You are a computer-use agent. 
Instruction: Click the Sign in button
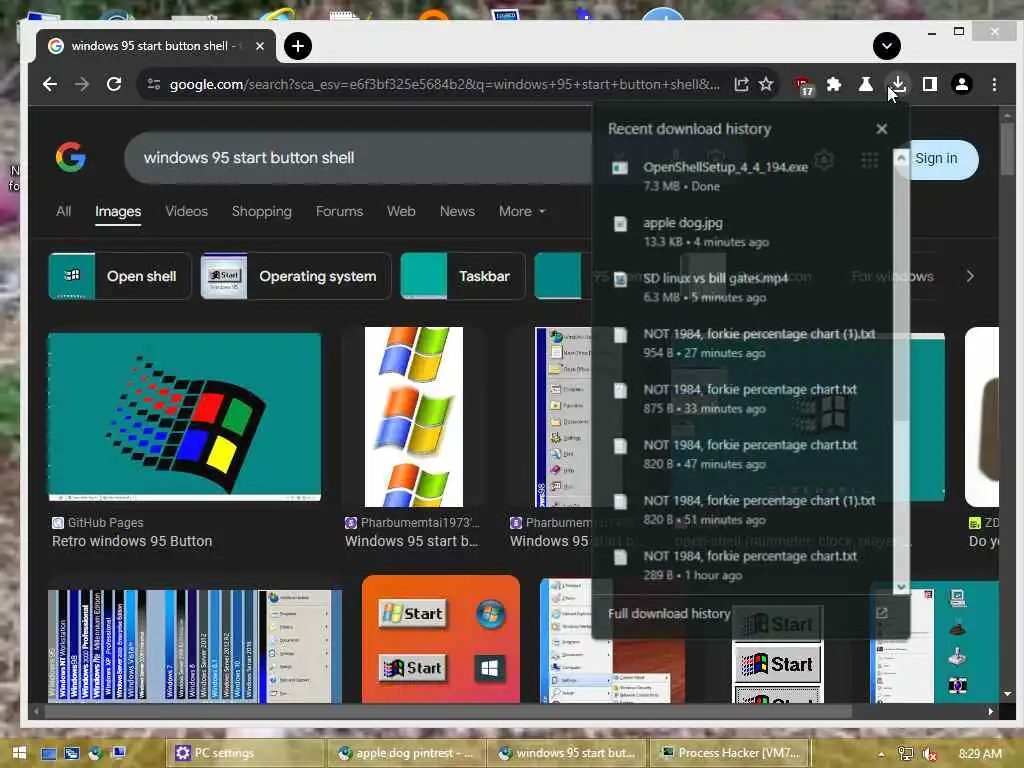[x=936, y=159]
